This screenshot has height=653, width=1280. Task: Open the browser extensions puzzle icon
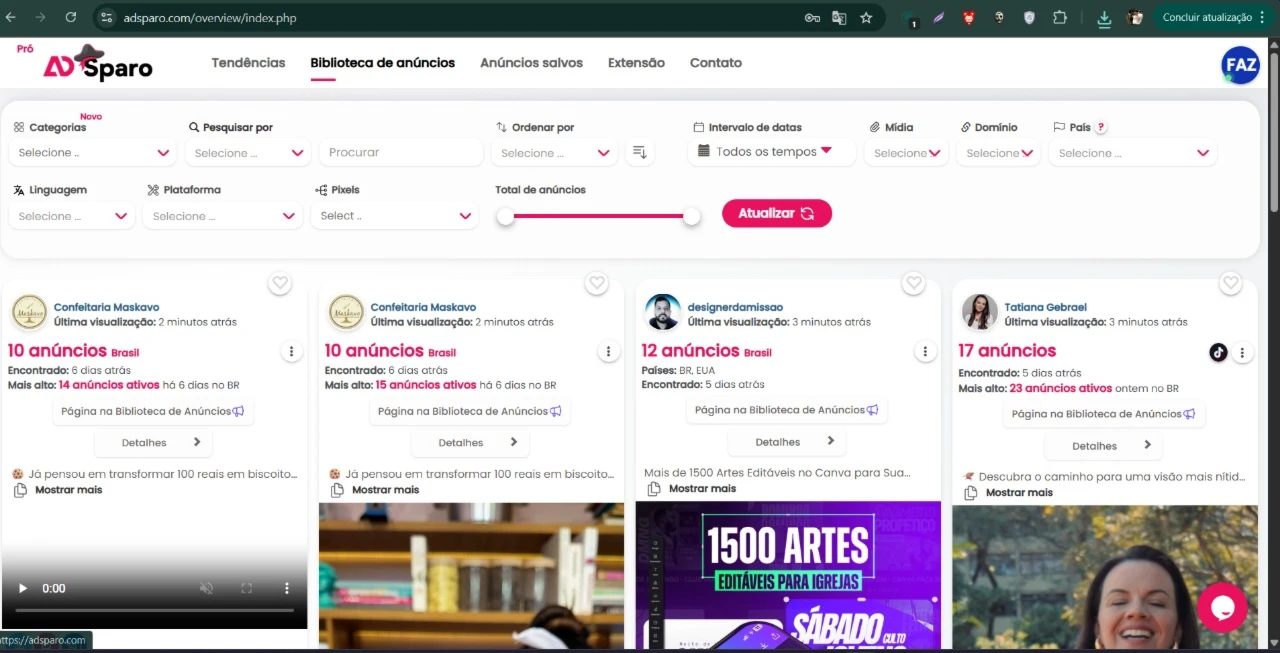pos(1060,17)
